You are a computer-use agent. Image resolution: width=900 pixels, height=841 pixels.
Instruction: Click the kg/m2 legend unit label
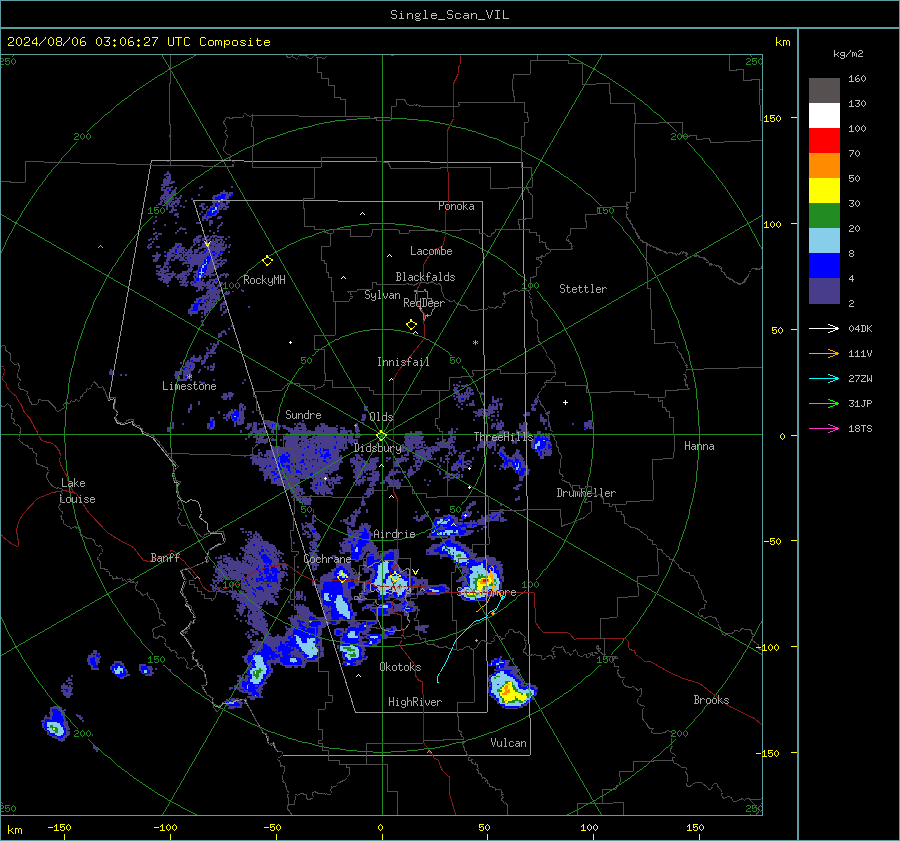tap(848, 54)
